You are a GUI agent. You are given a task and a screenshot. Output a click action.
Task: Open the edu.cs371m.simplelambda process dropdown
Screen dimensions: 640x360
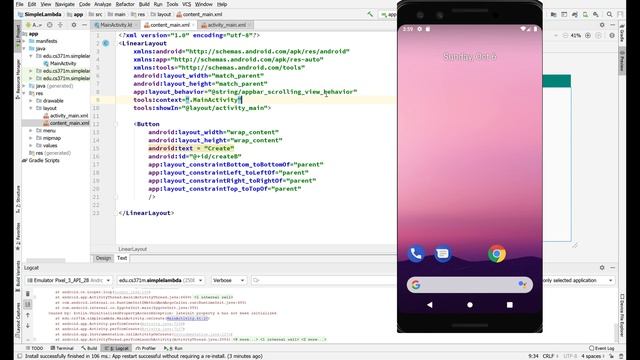tap(160, 280)
